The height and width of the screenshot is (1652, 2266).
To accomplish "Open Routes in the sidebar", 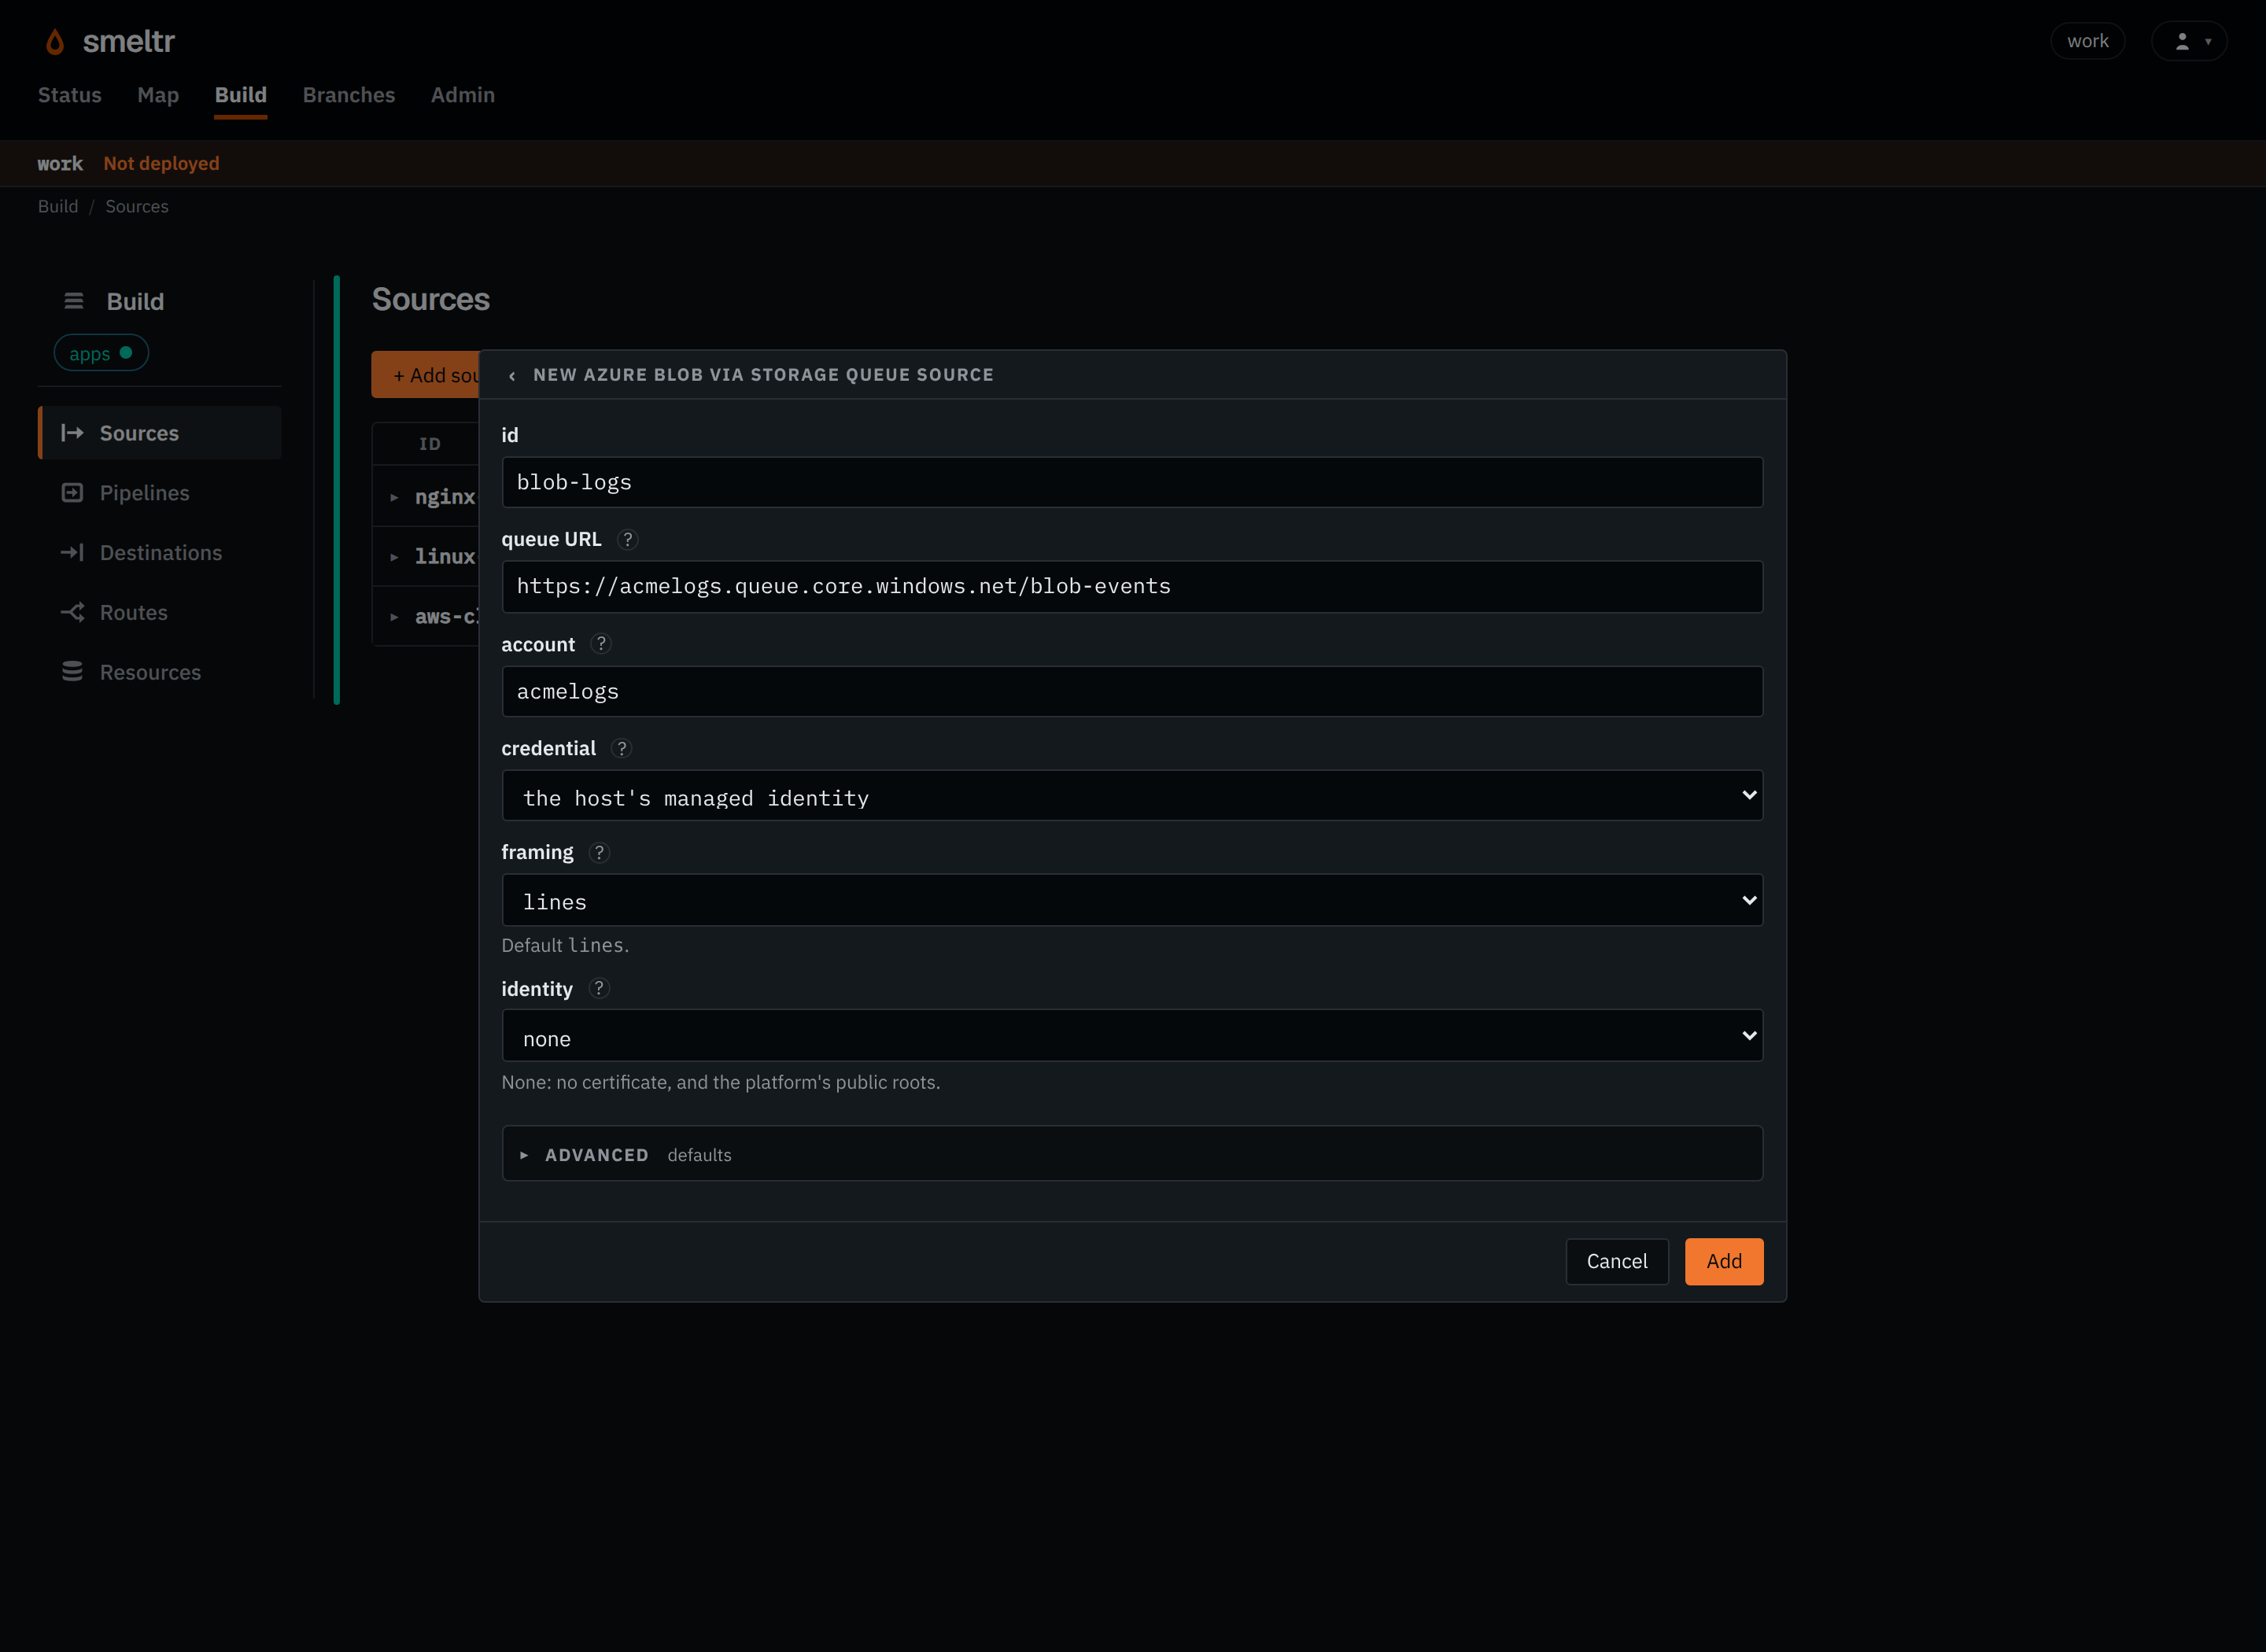I will coord(160,612).
